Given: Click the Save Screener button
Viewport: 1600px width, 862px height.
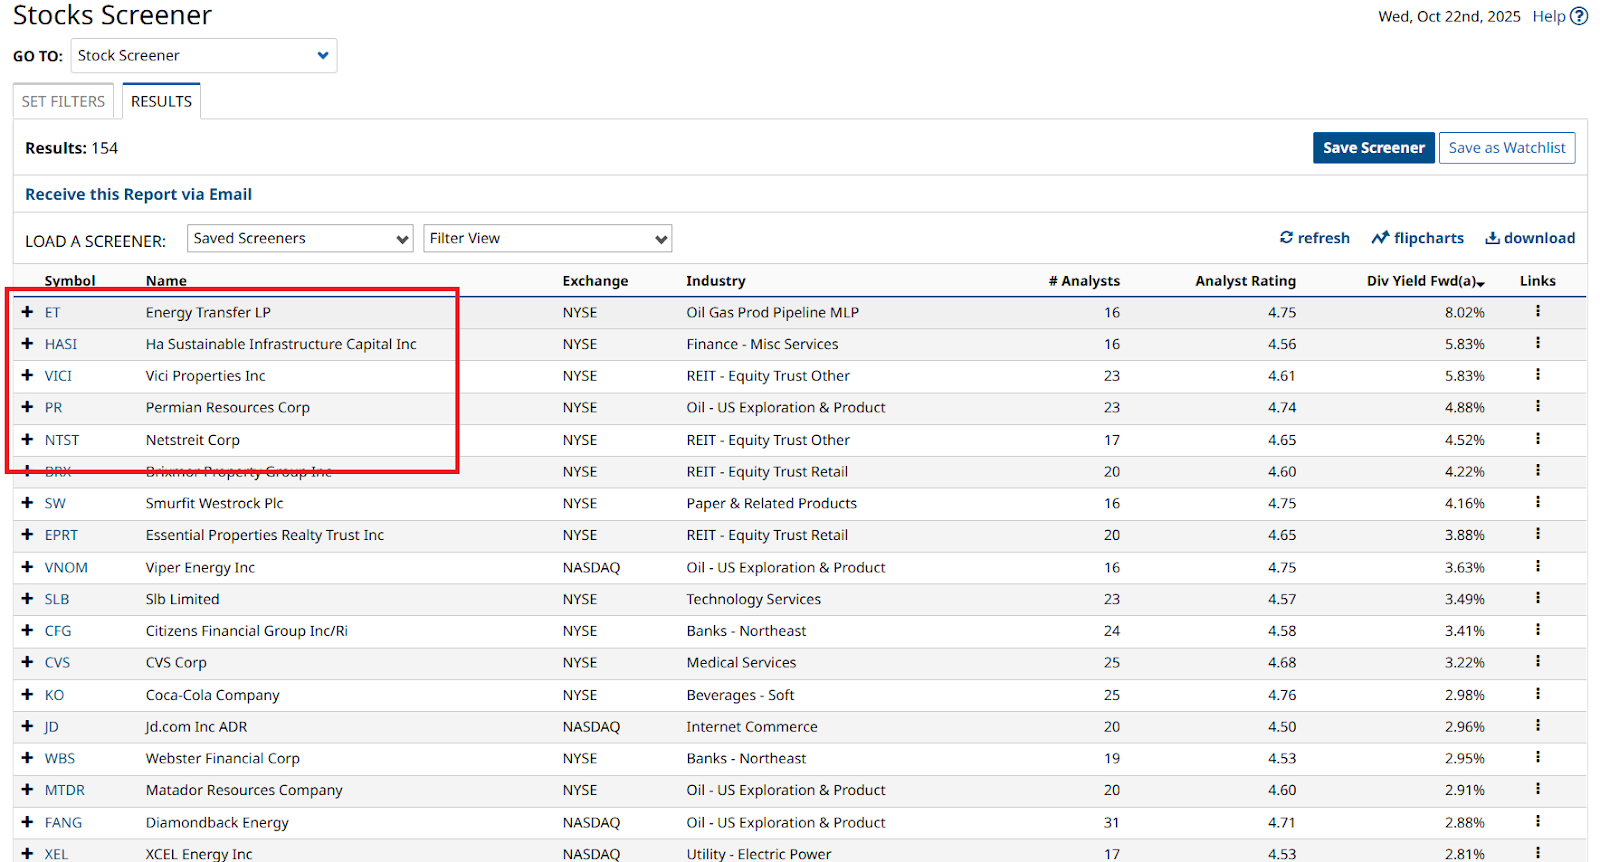Looking at the screenshot, I should click(1373, 148).
